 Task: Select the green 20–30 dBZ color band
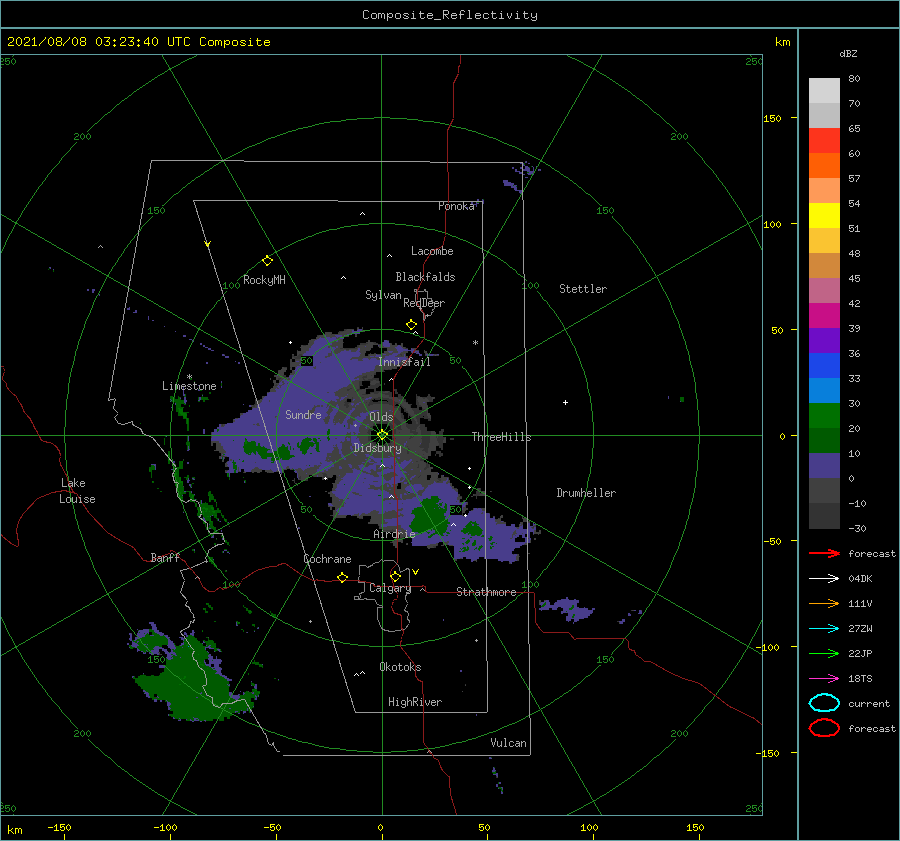click(x=824, y=416)
